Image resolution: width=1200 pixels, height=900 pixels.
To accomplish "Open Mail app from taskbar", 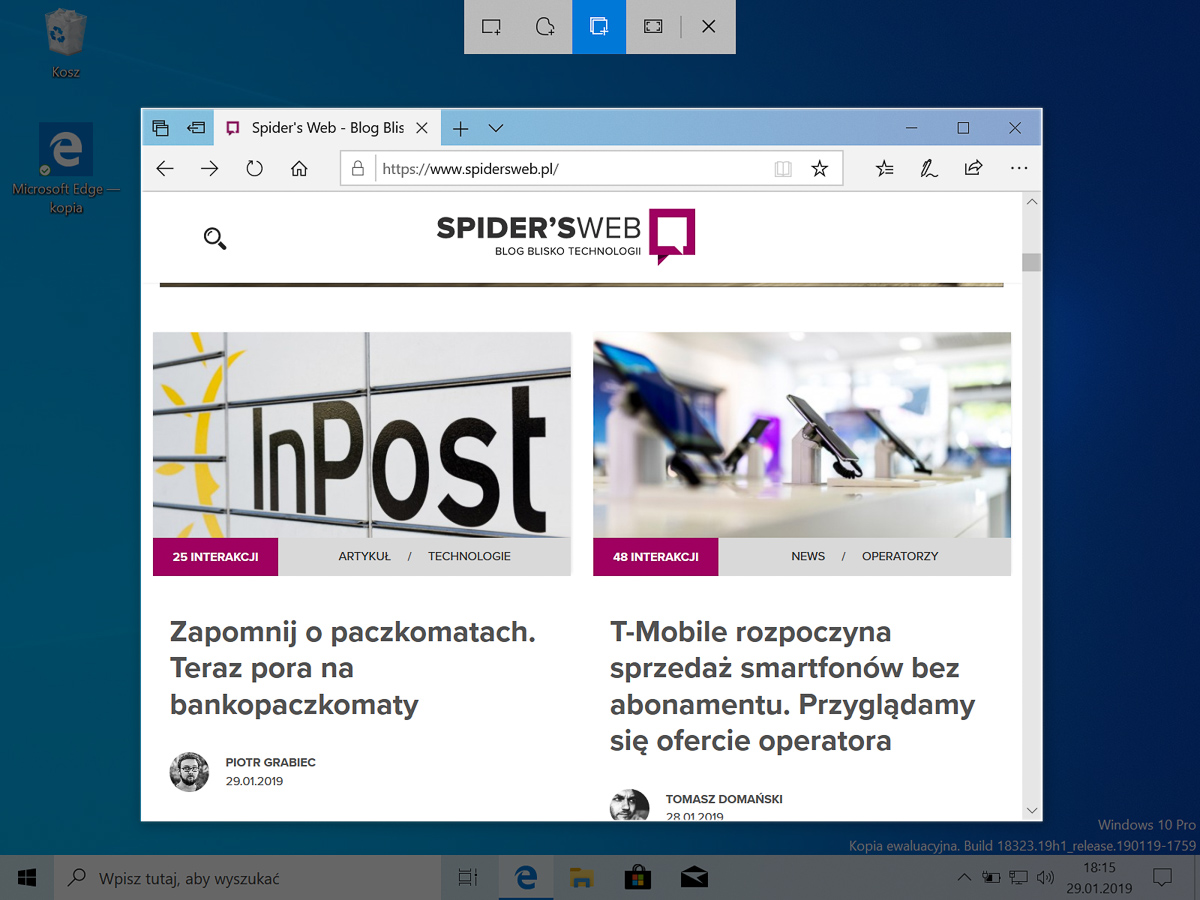I will pyautogui.click(x=693, y=878).
